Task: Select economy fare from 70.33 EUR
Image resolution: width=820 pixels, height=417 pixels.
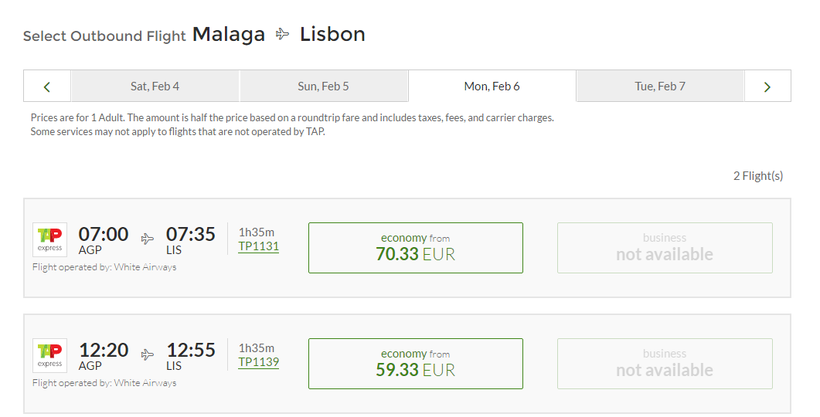Action: tap(416, 248)
